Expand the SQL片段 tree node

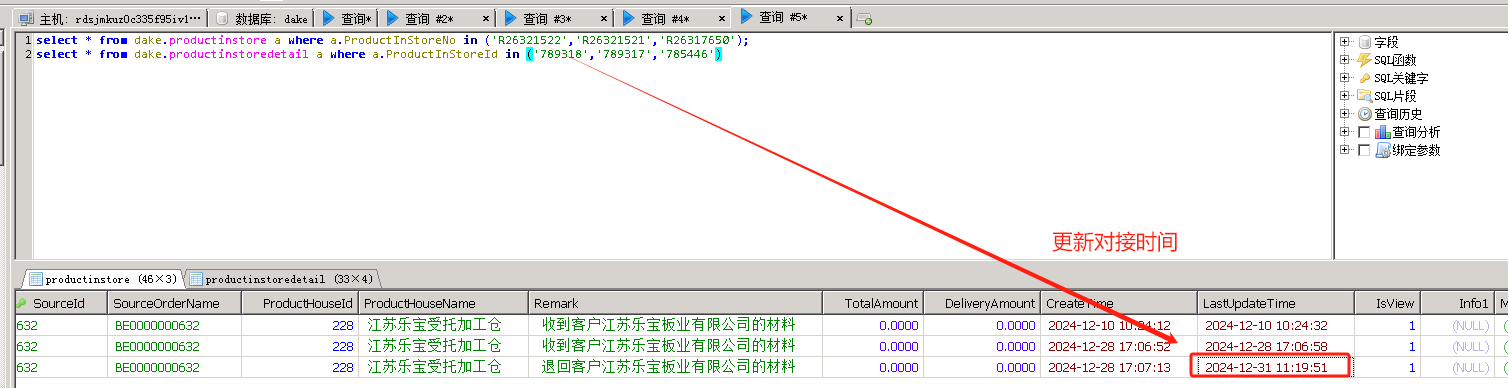point(1345,96)
